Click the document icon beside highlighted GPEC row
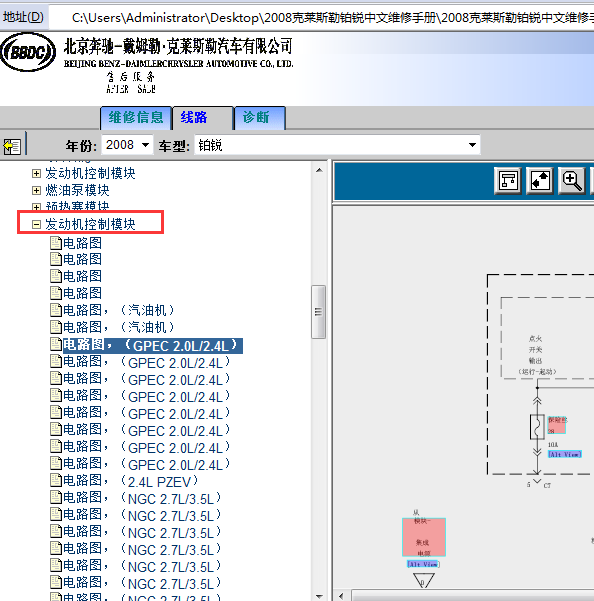The image size is (594, 601). [x=56, y=345]
